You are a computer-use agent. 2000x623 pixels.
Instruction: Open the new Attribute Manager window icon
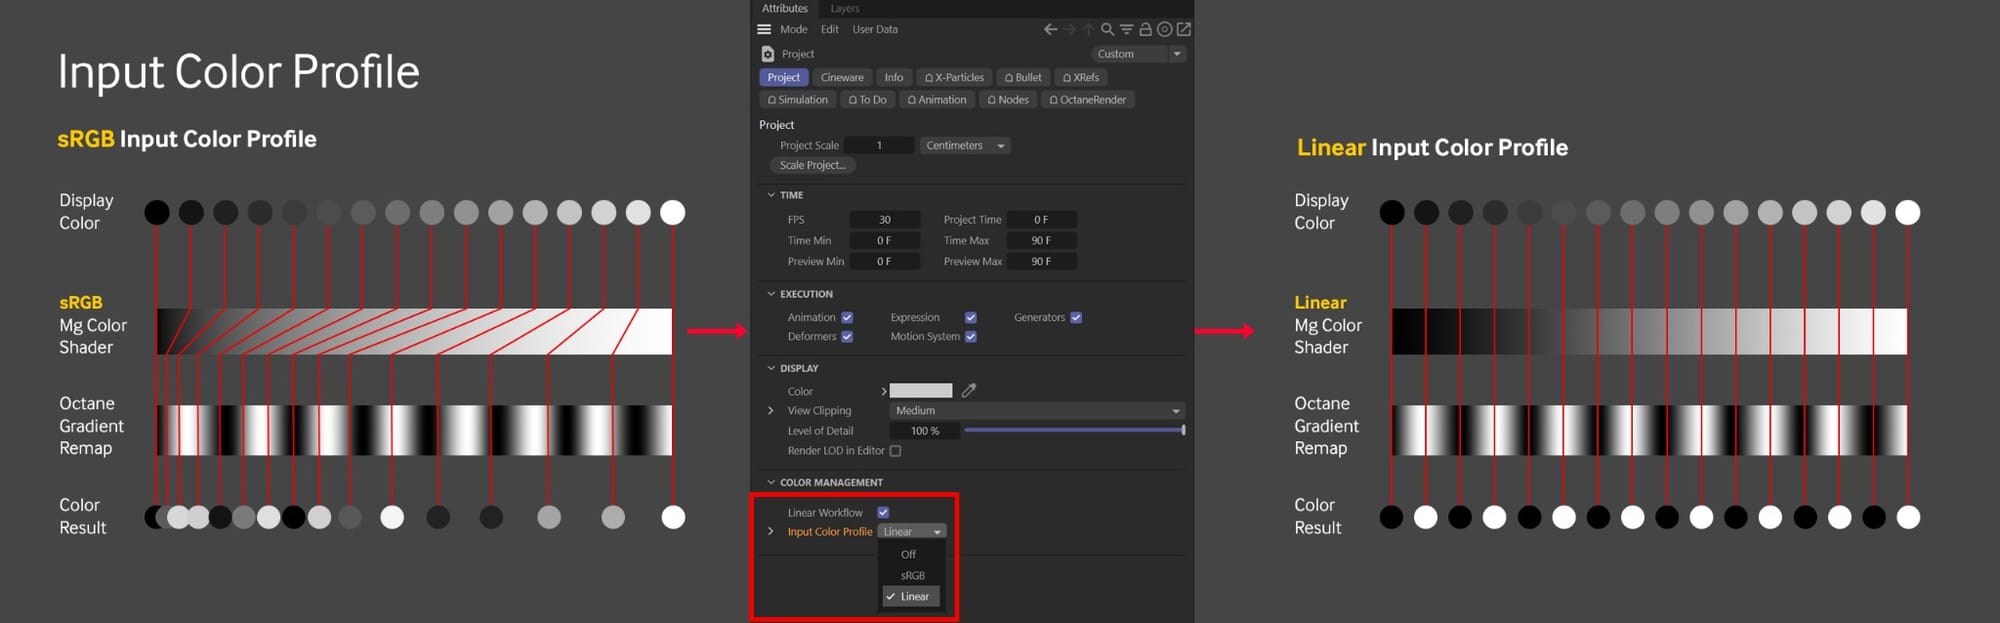(1184, 29)
